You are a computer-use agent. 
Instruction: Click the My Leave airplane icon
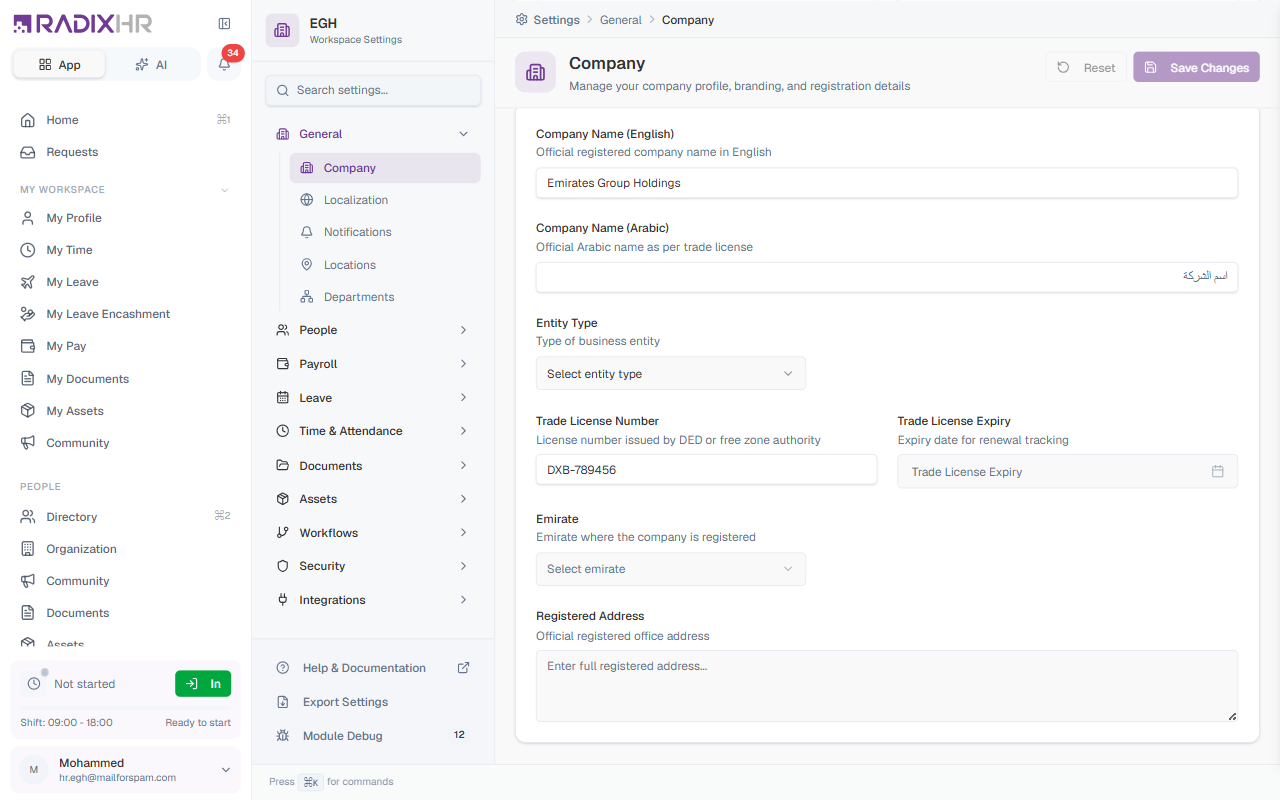28,282
